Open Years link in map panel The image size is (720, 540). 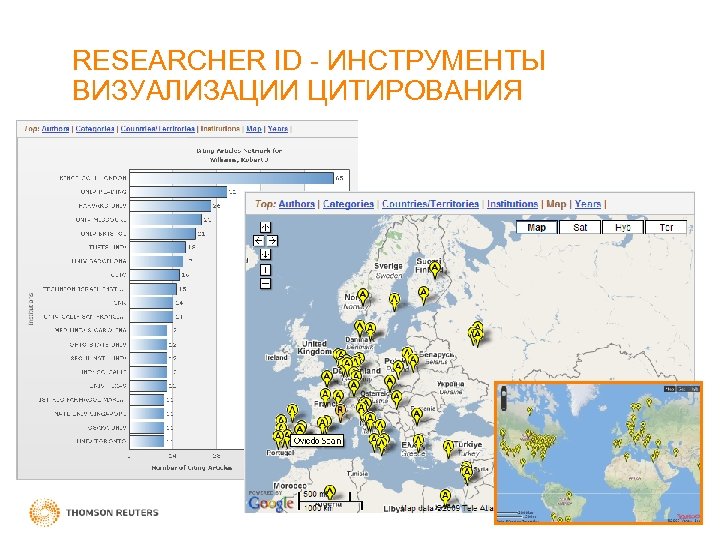(x=588, y=204)
